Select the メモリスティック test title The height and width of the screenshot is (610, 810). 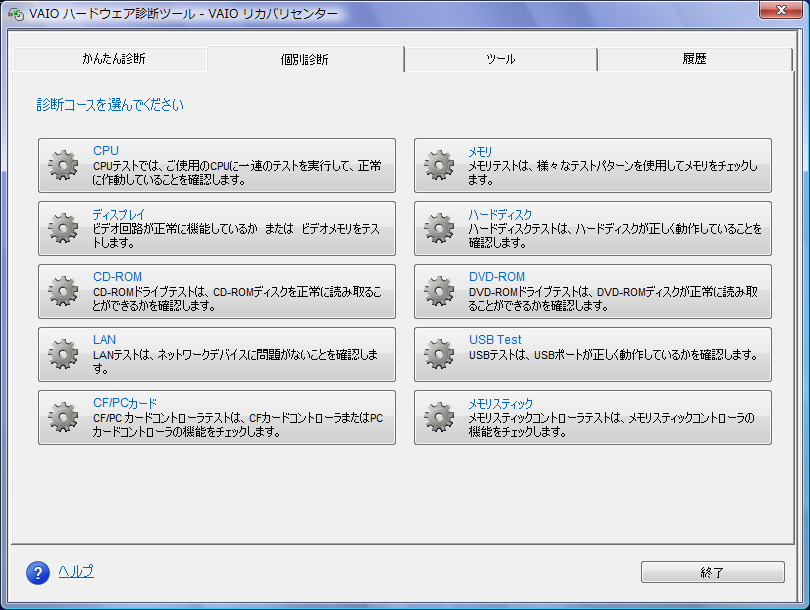pos(500,403)
